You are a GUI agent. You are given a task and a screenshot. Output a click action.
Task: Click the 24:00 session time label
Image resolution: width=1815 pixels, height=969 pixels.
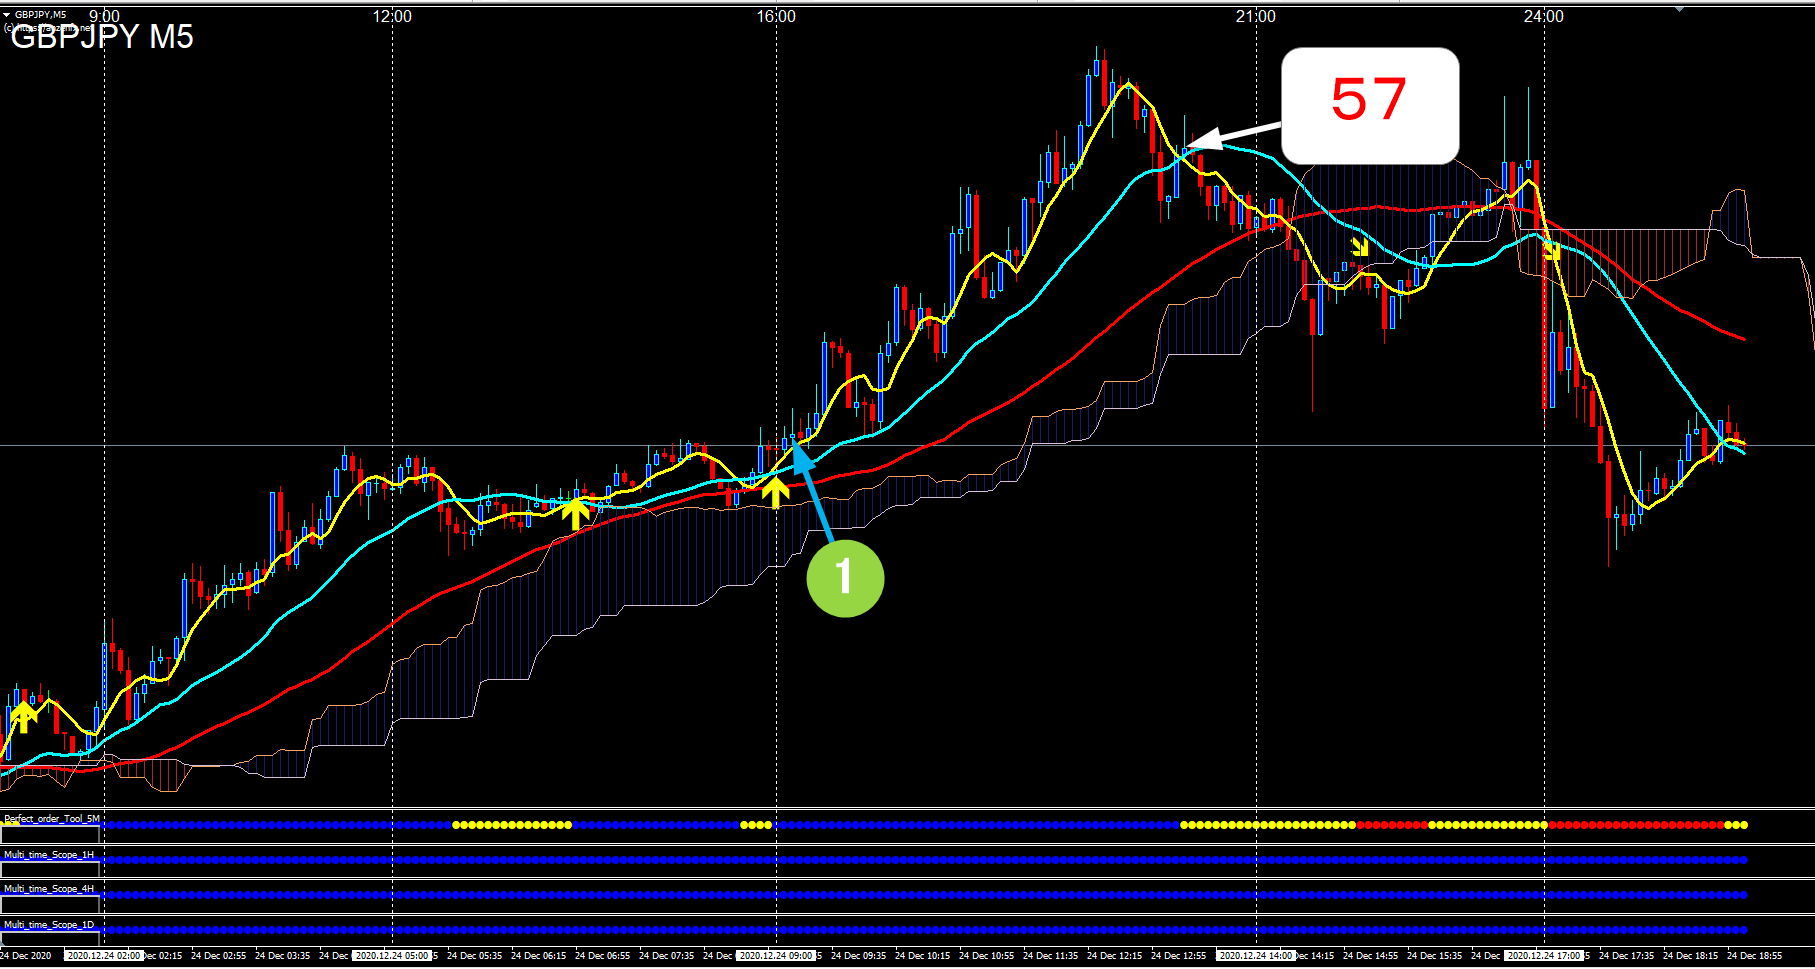[x=1544, y=16]
